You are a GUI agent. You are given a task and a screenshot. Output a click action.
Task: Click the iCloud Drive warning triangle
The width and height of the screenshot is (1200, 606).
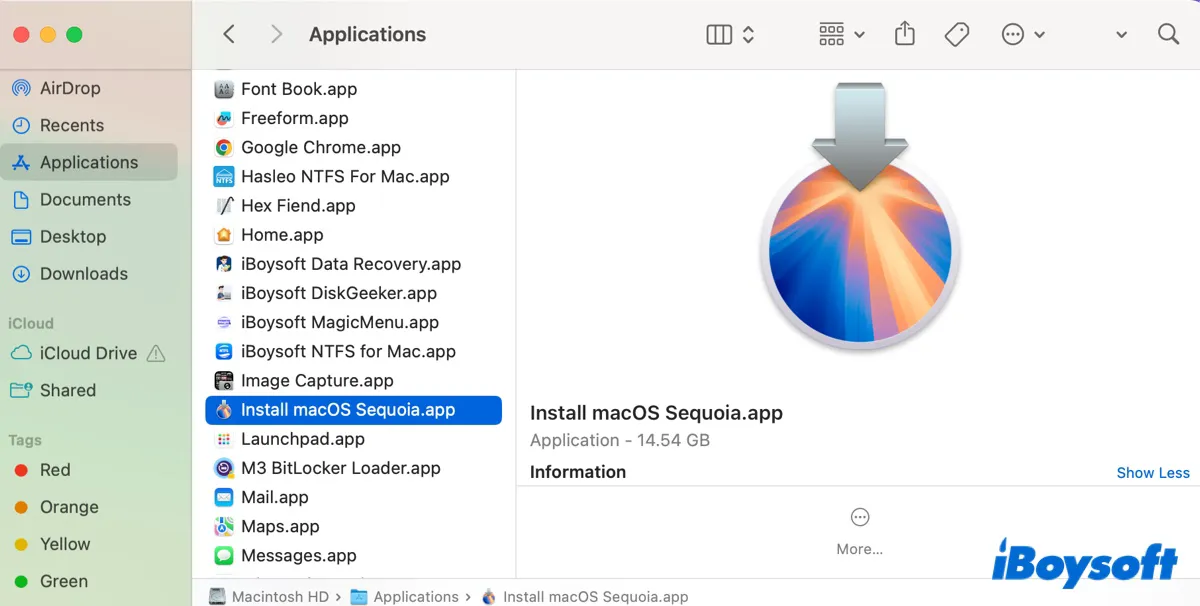pos(156,353)
